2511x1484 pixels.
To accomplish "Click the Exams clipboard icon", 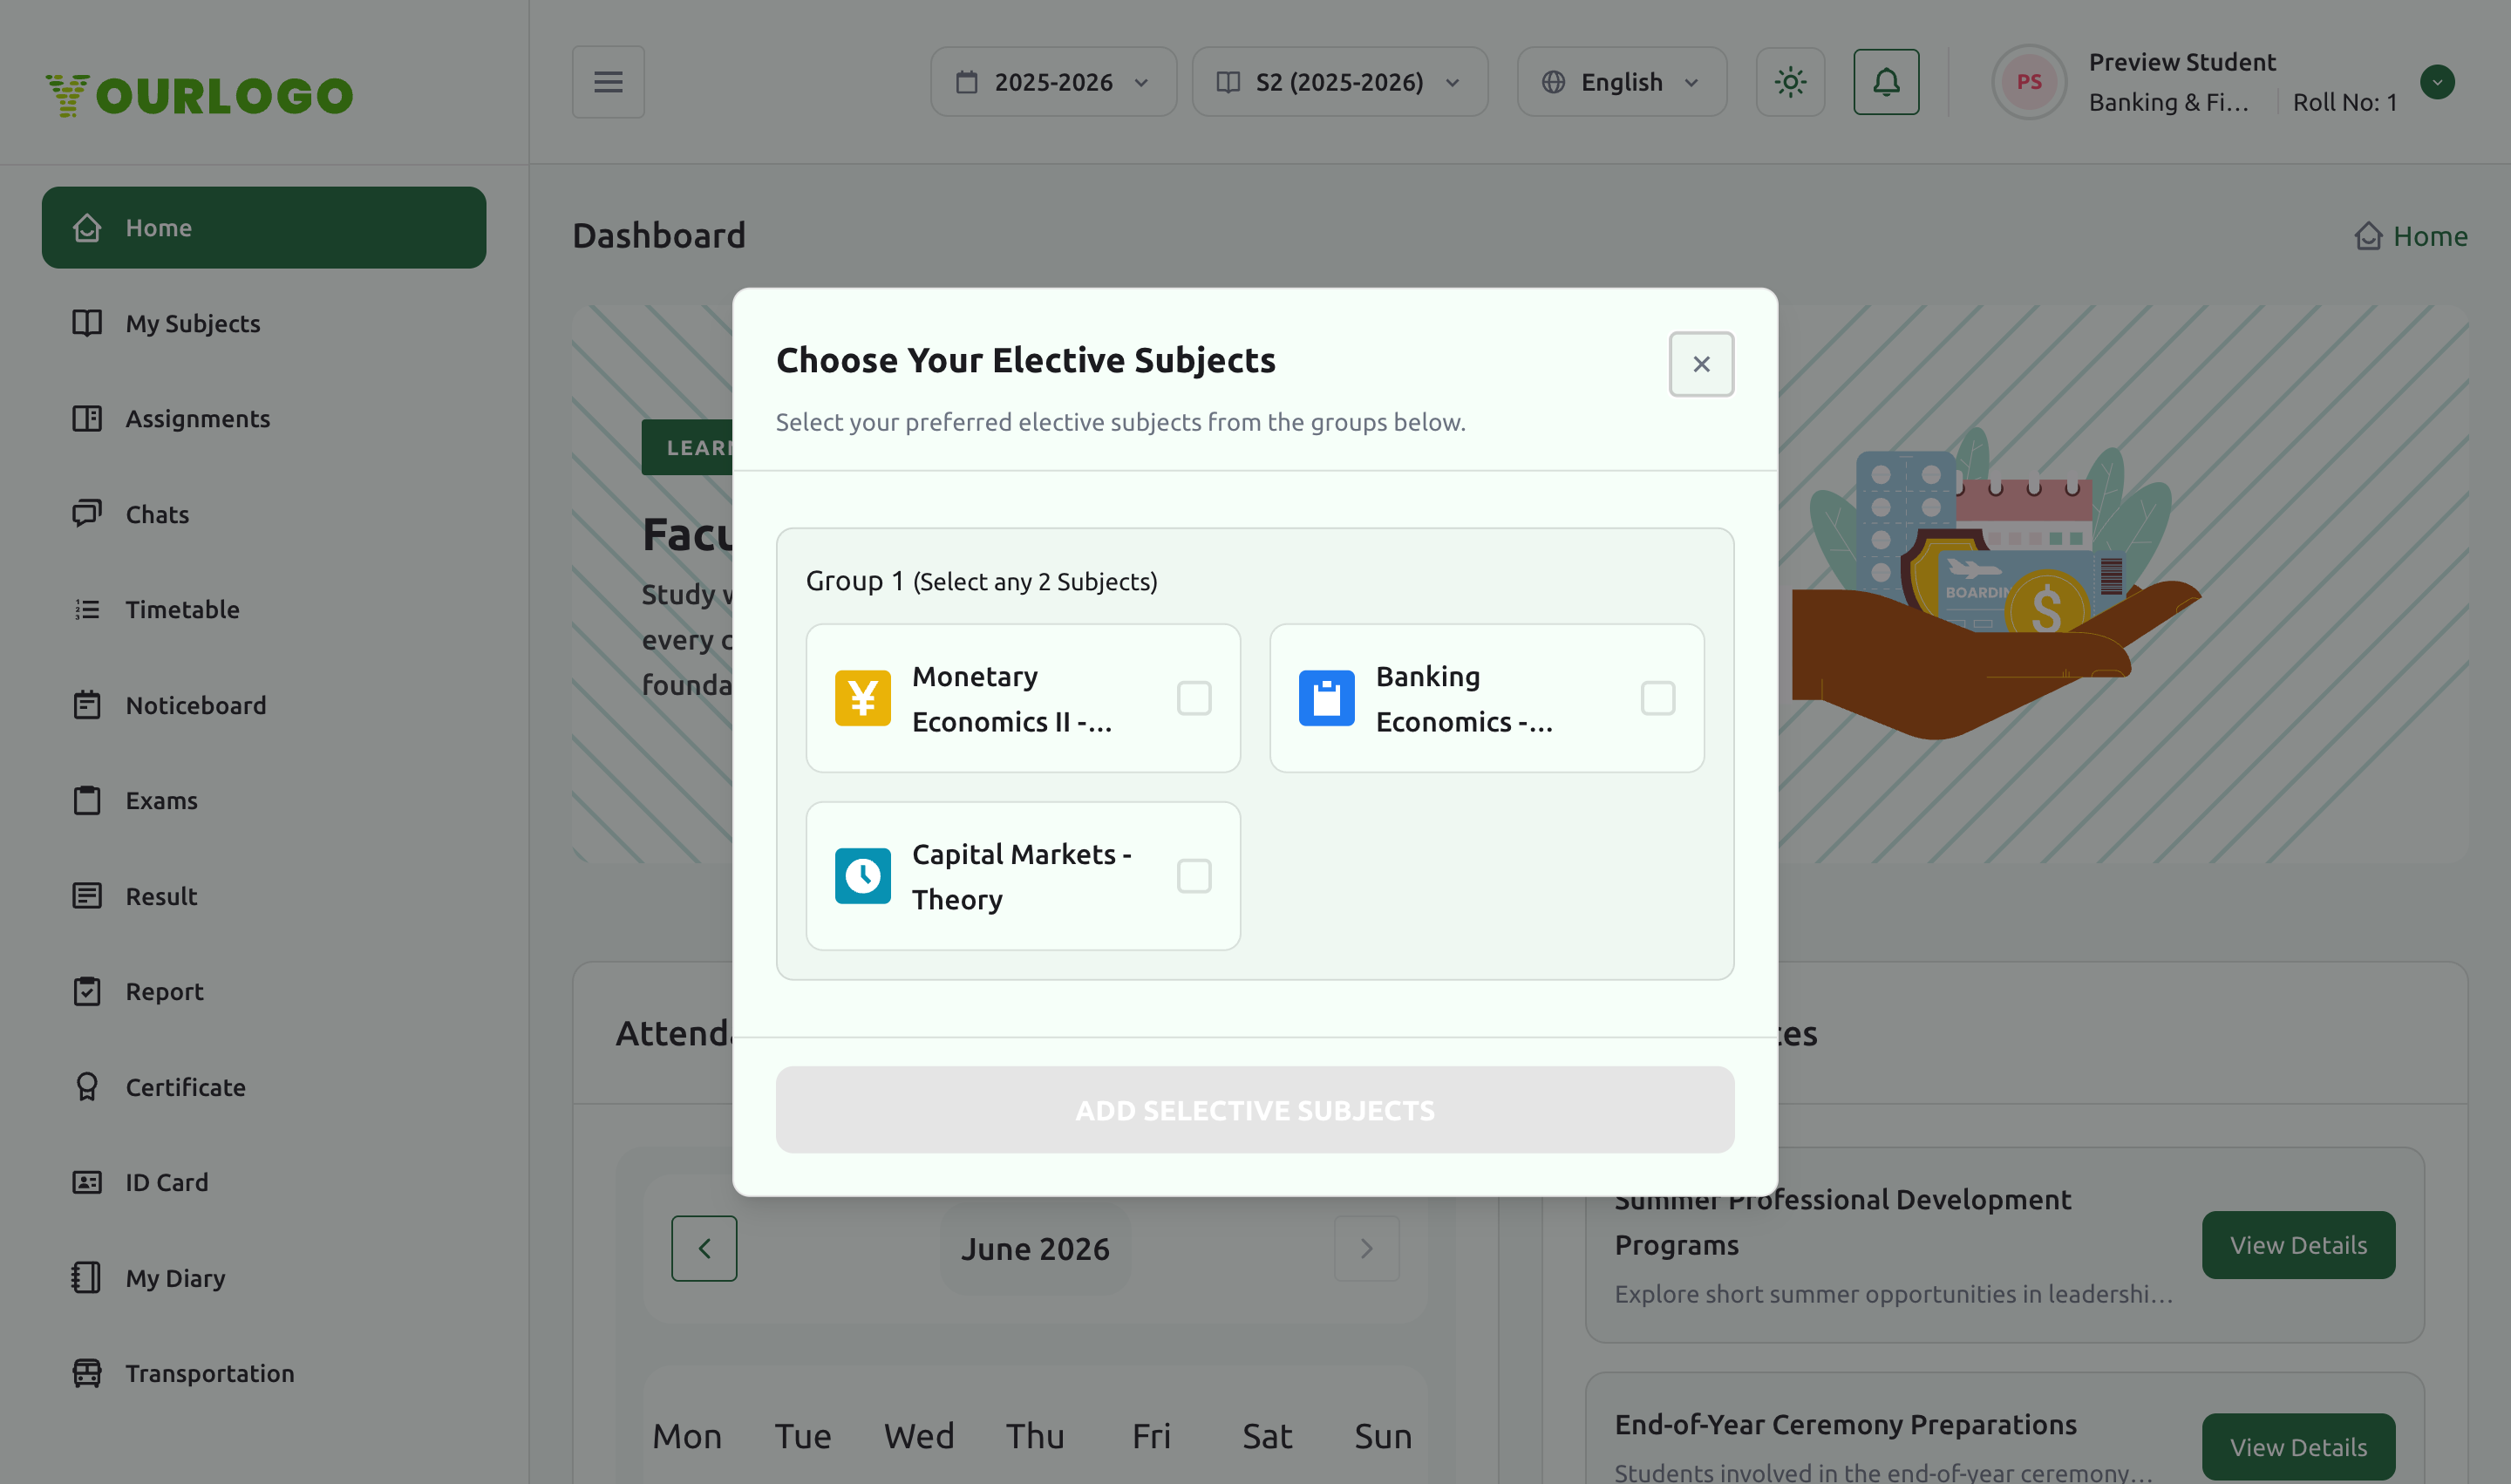I will (x=87, y=800).
